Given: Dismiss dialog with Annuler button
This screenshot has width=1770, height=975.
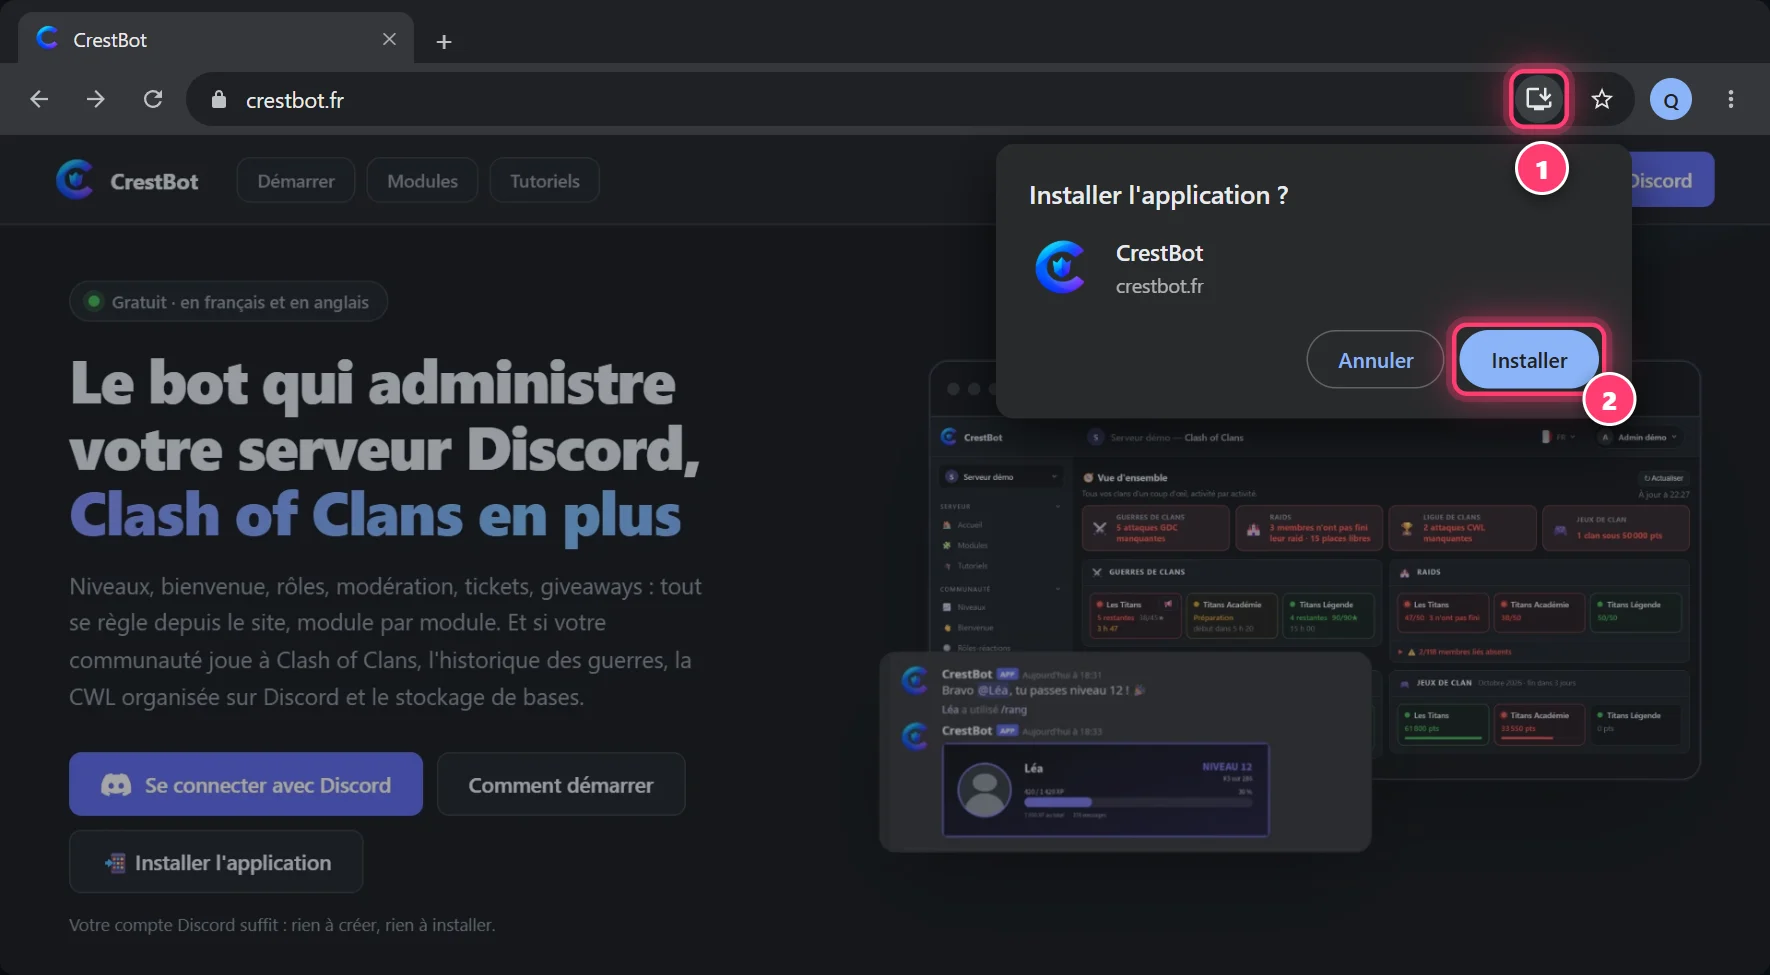Looking at the screenshot, I should pos(1375,360).
